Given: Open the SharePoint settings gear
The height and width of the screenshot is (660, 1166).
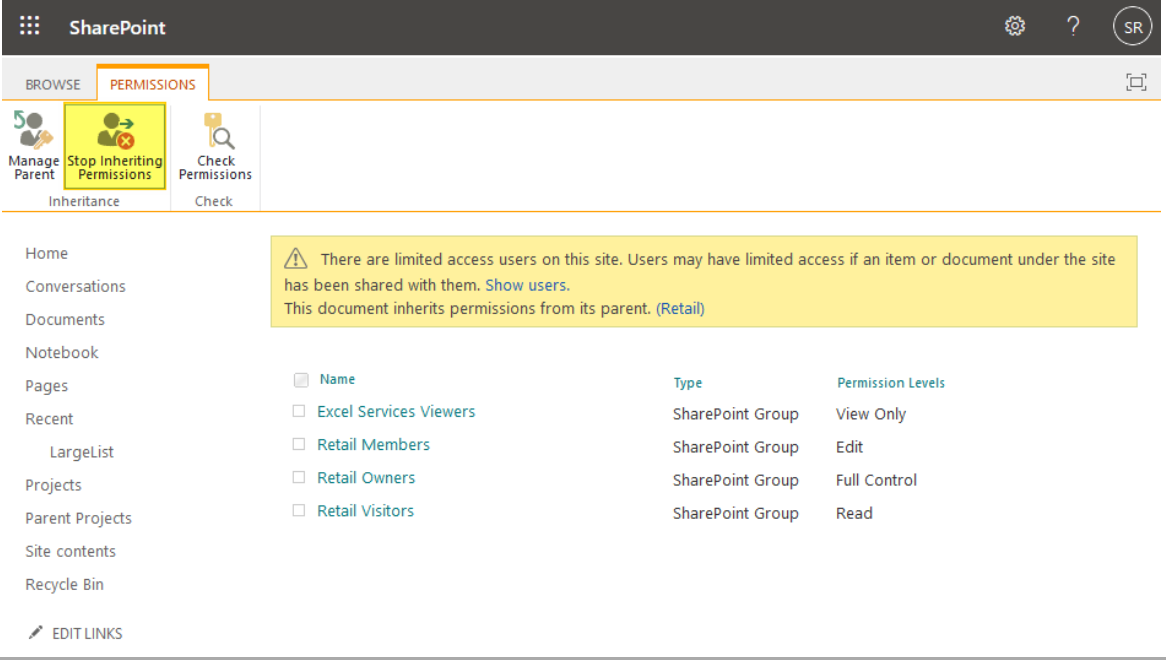Looking at the screenshot, I should point(1015,26).
